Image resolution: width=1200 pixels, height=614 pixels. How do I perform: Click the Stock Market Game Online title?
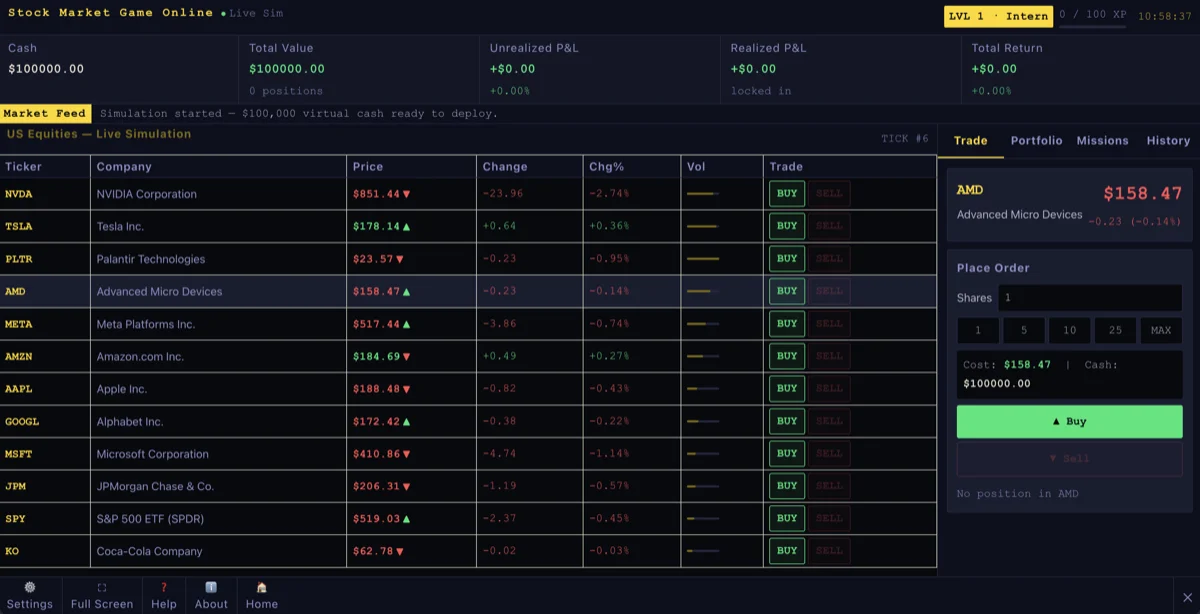pyautogui.click(x=110, y=13)
